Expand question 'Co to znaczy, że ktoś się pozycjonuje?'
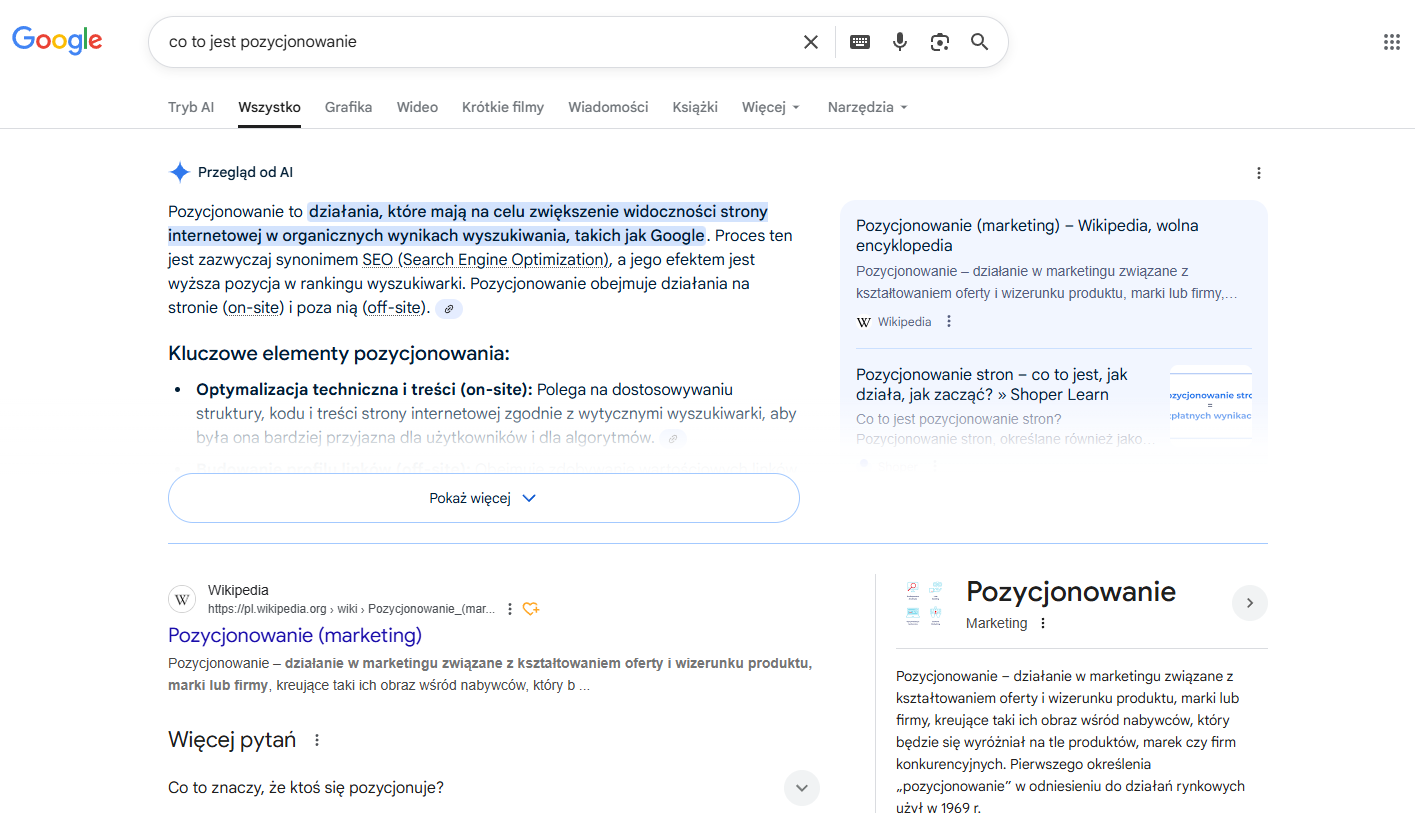 tap(494, 788)
